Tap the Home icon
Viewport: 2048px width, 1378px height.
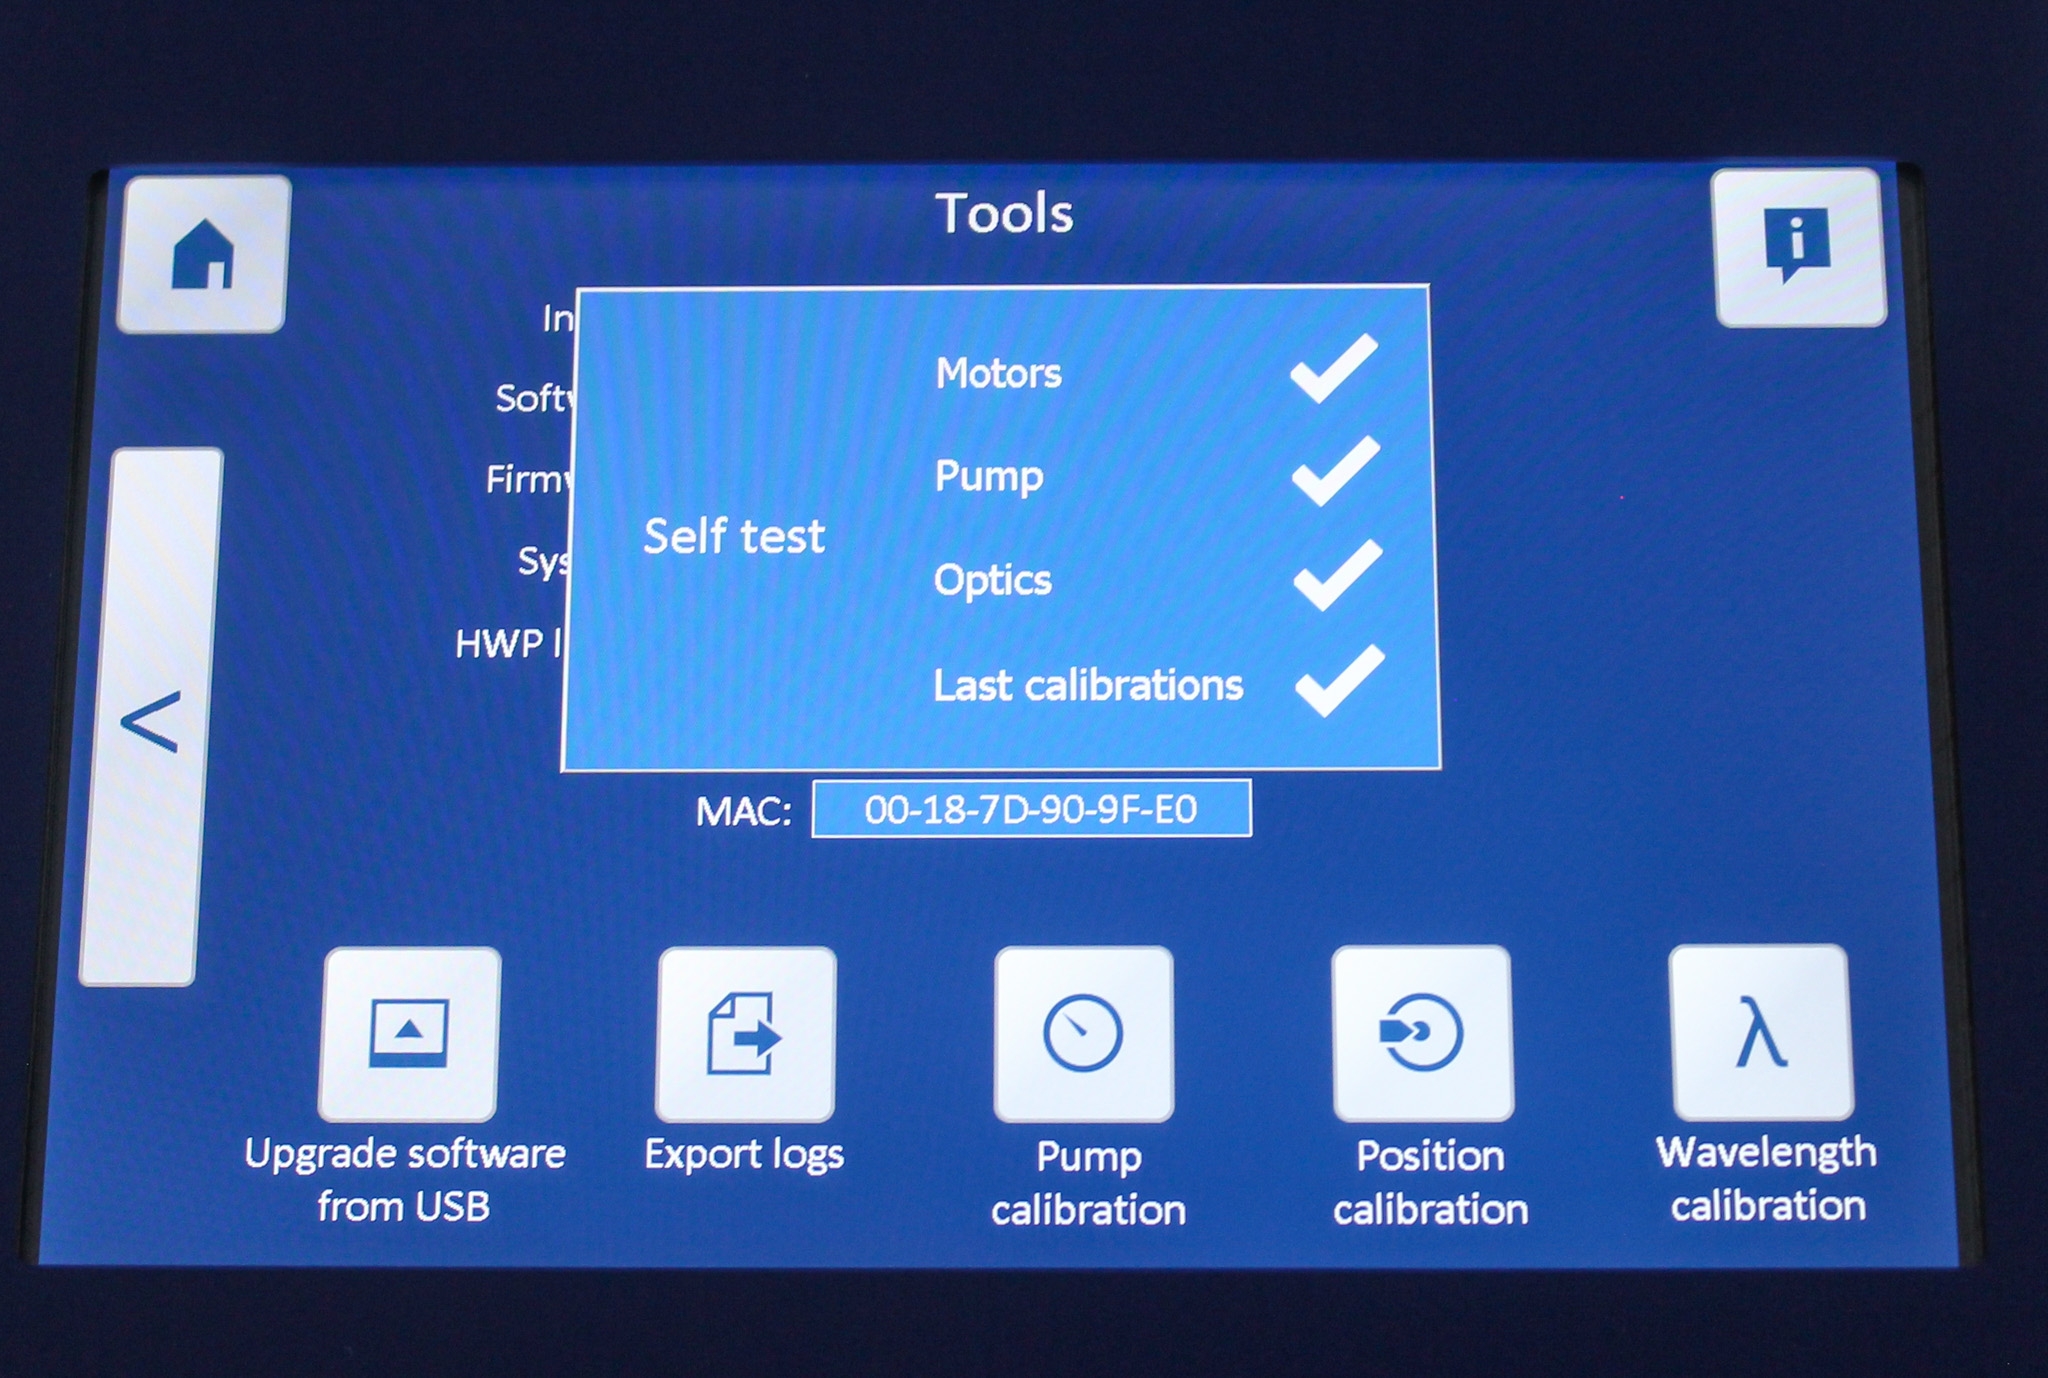tap(202, 253)
